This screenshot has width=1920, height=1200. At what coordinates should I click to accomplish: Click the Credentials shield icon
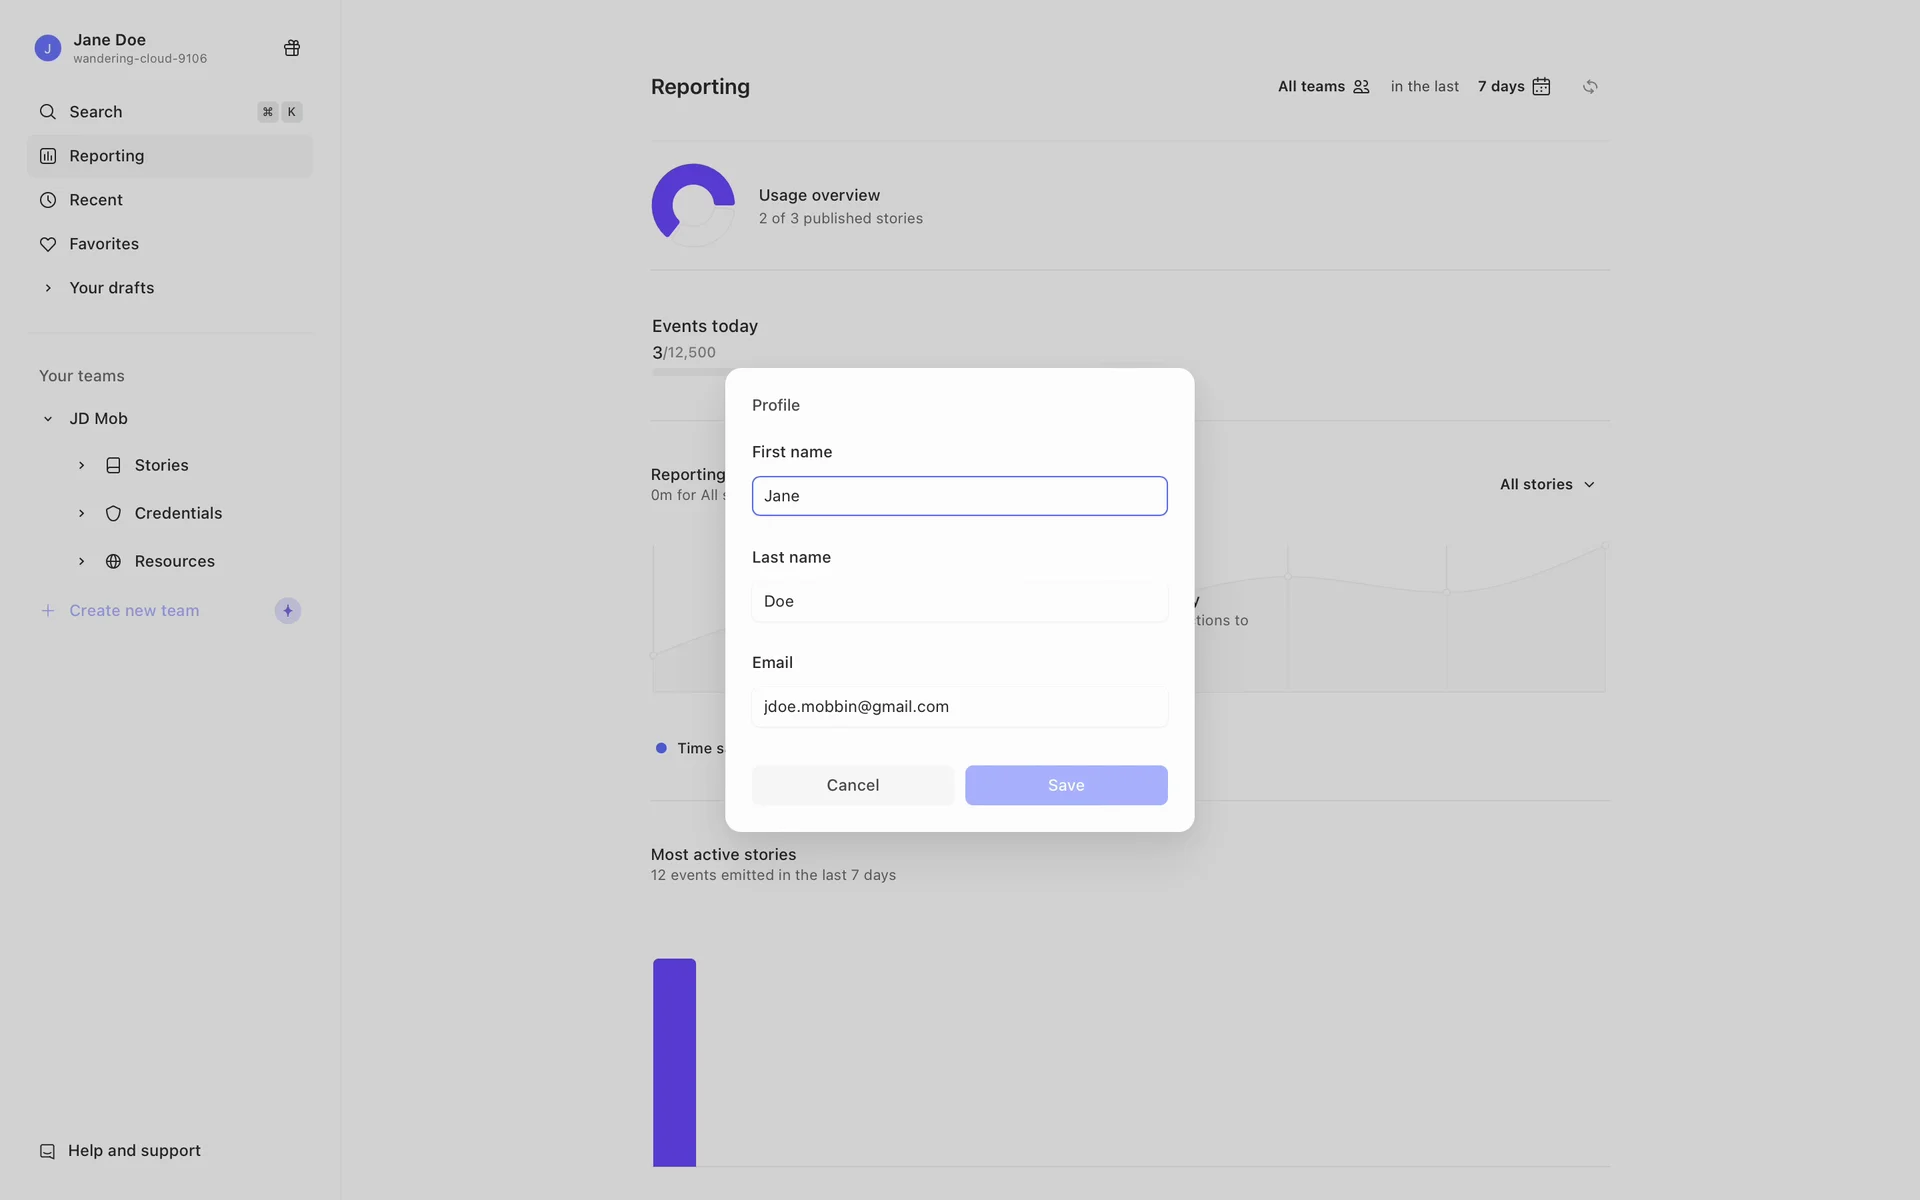coord(113,513)
